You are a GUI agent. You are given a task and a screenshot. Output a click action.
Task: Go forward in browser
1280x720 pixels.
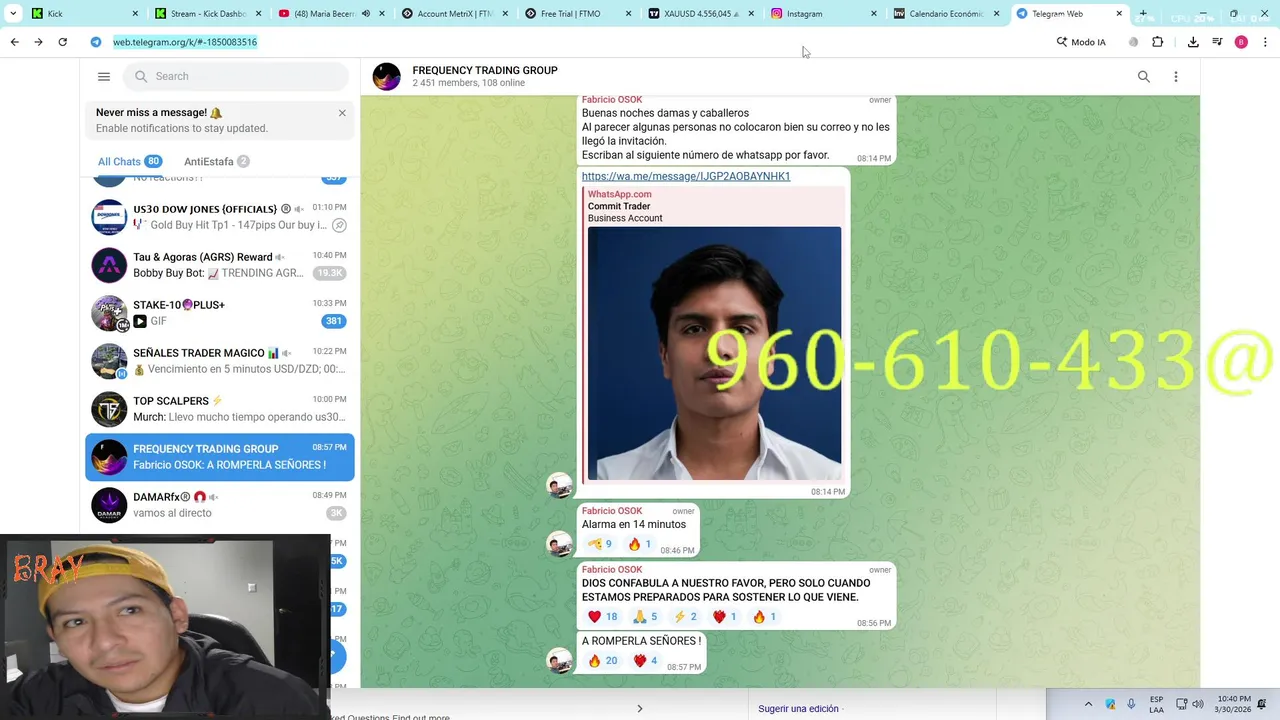38,42
